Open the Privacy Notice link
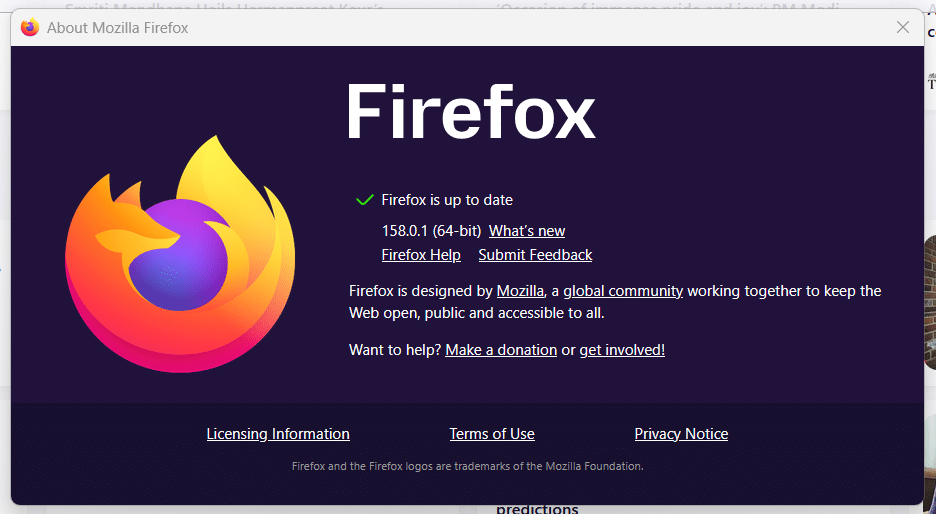 tap(681, 434)
